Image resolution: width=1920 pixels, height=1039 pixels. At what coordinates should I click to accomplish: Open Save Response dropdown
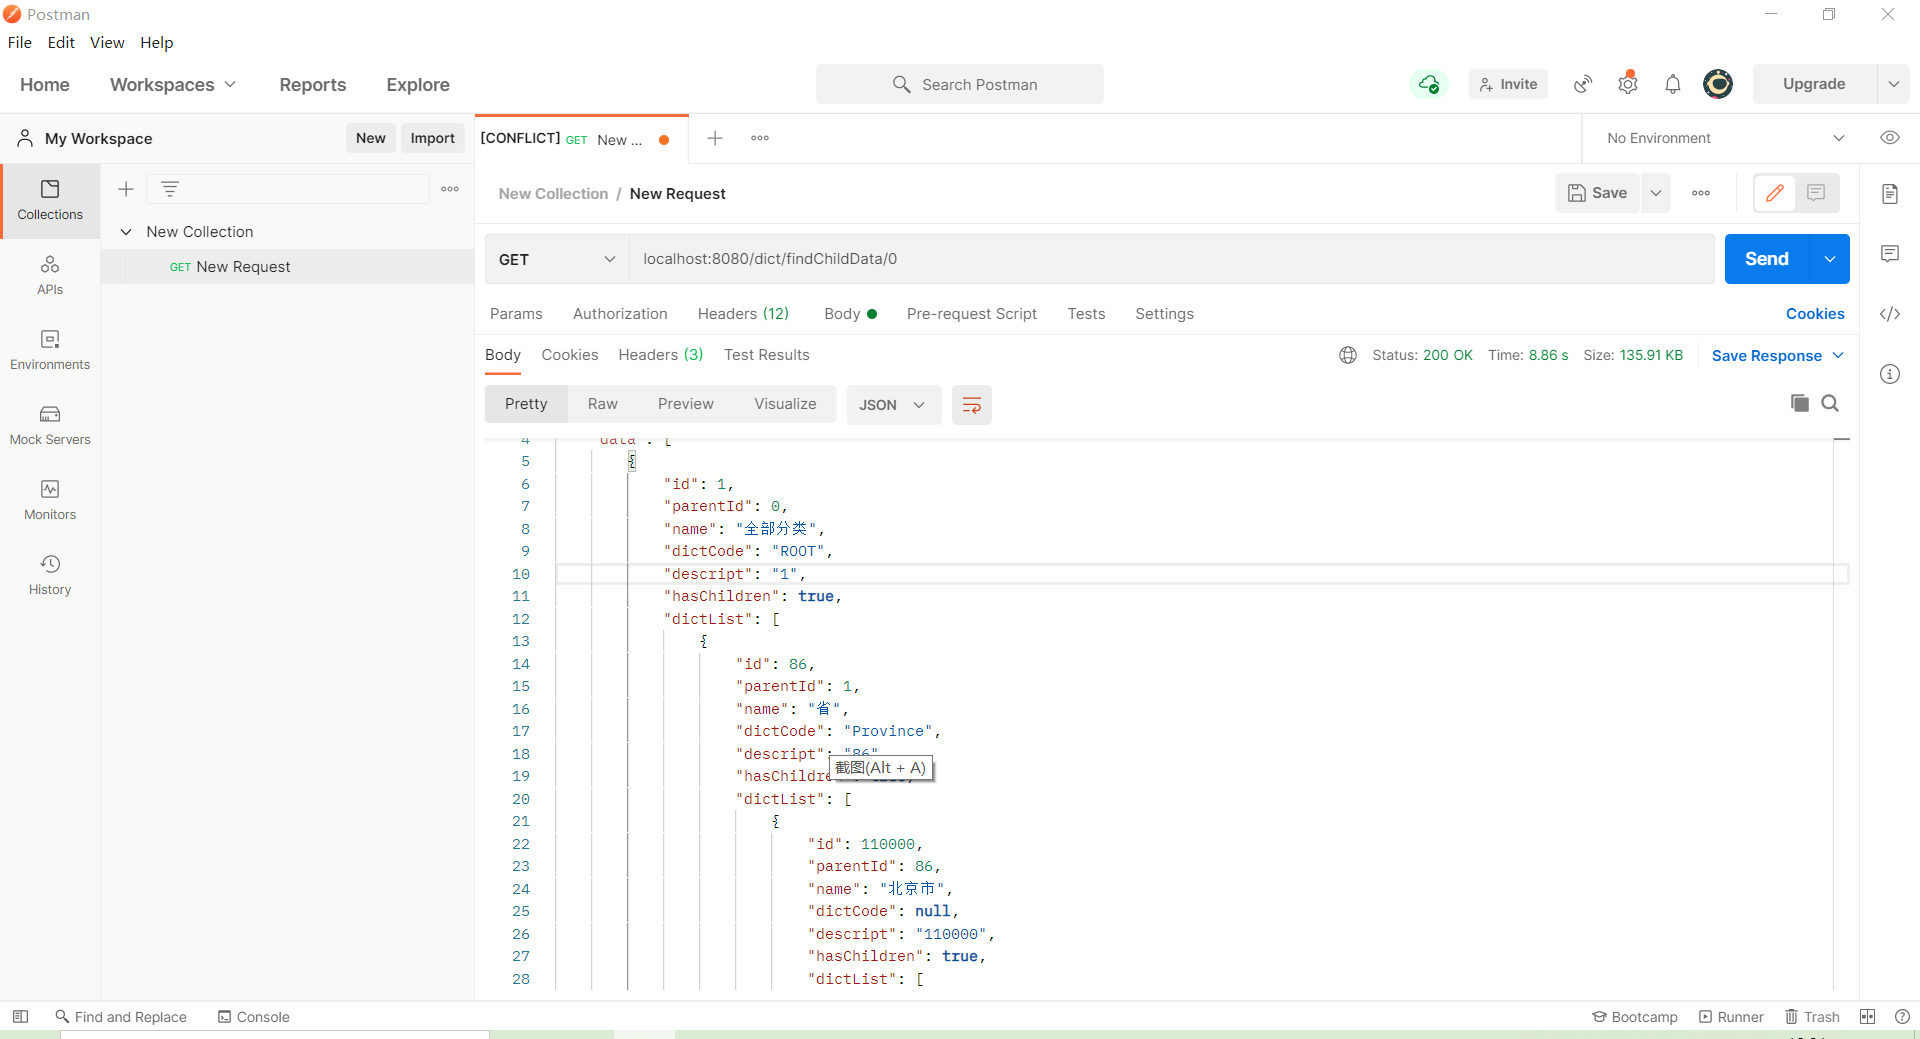[1778, 356]
